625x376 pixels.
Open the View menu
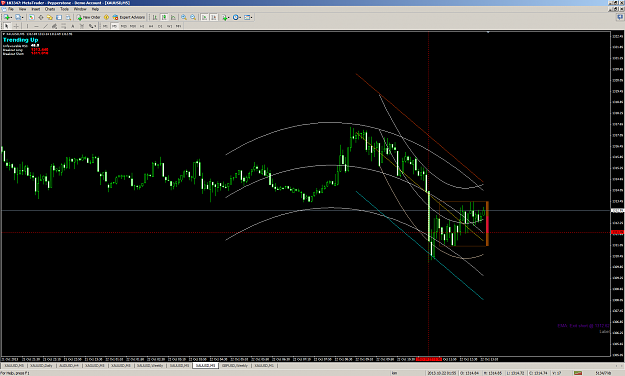click(x=23, y=9)
